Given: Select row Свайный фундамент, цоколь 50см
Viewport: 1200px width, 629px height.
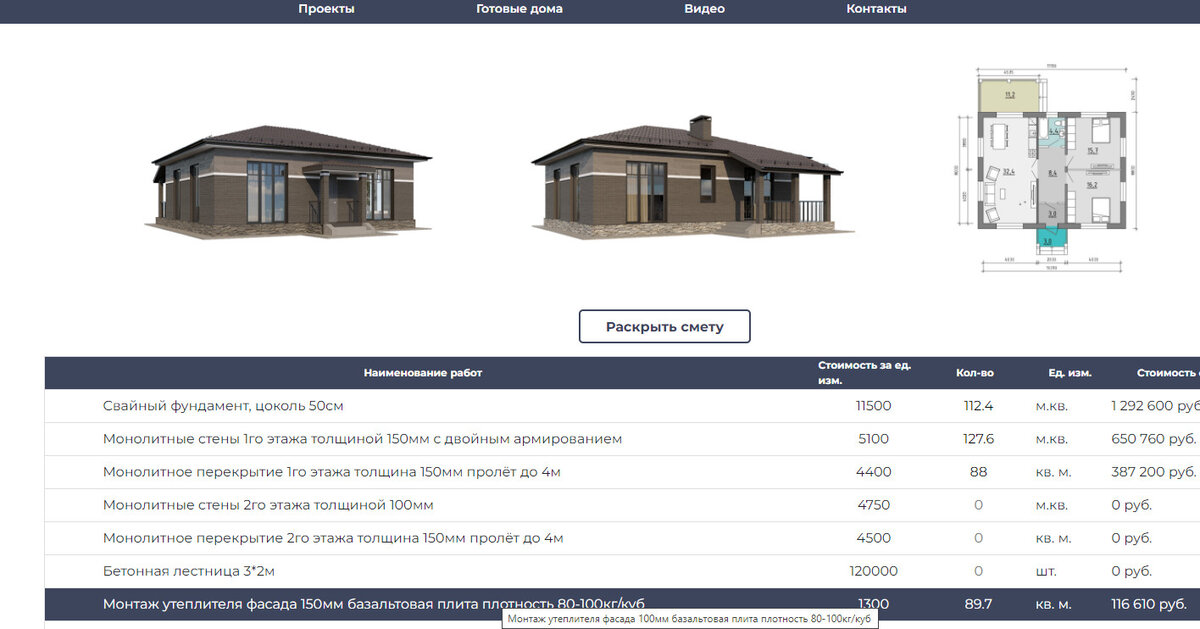Looking at the screenshot, I should (x=622, y=406).
